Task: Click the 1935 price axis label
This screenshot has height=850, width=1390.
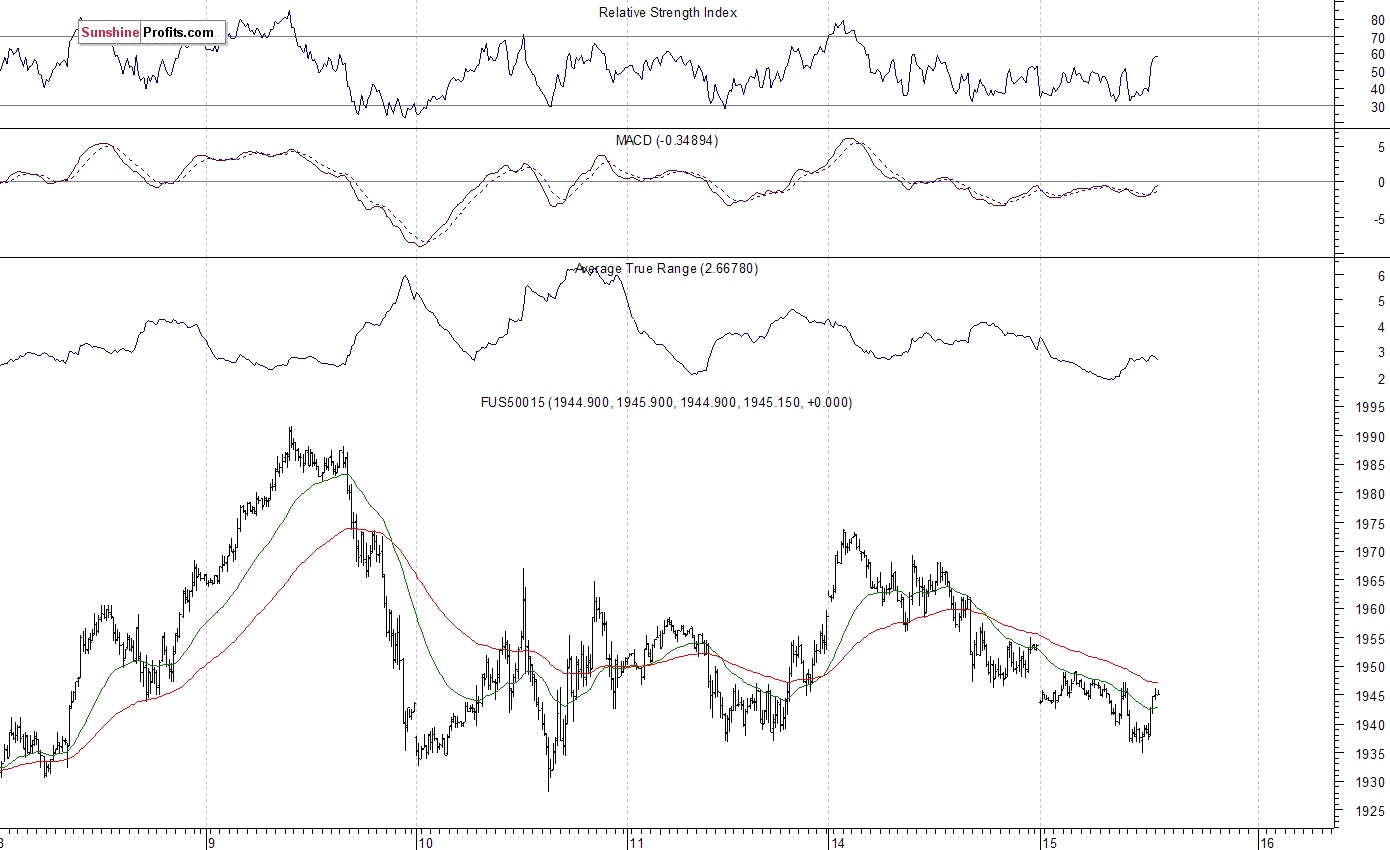Action: (1371, 754)
